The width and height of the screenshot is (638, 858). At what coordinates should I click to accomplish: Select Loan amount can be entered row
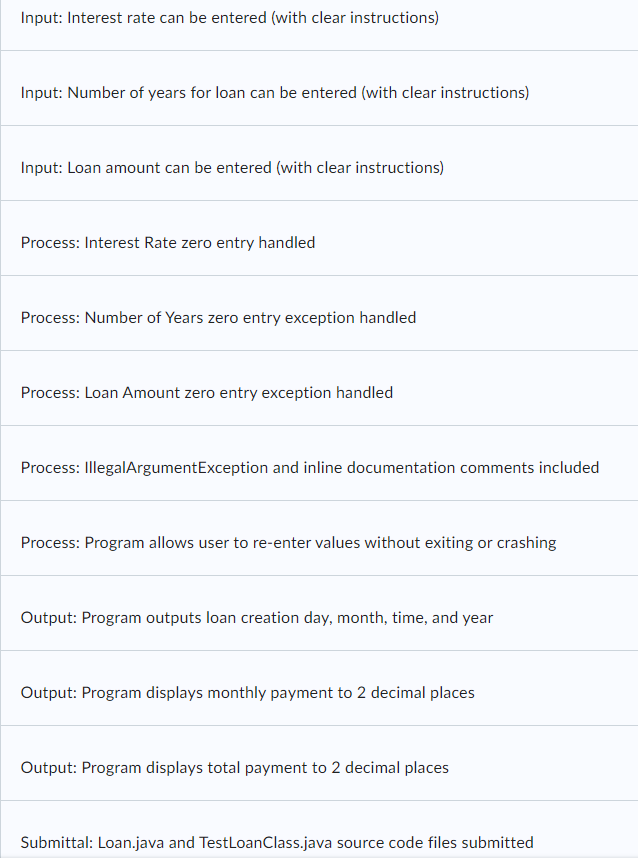tap(319, 163)
